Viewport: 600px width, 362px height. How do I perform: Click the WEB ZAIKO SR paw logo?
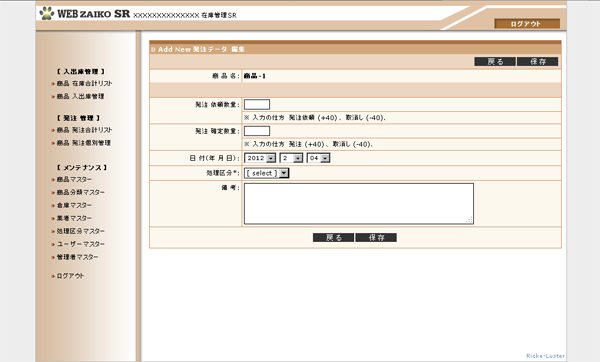[x=47, y=13]
